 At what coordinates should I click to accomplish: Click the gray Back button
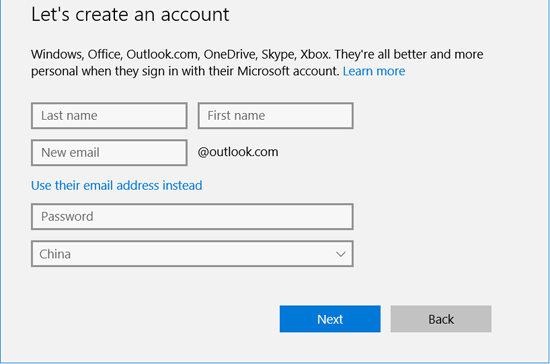(441, 319)
